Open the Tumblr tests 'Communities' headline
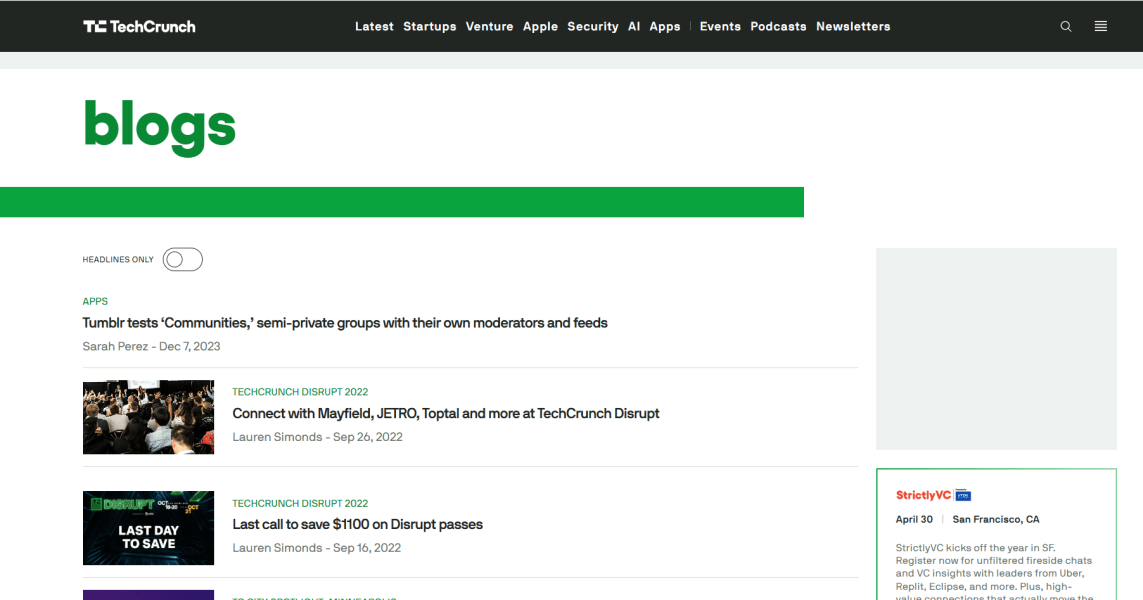The width and height of the screenshot is (1143, 600). pyautogui.click(x=345, y=323)
